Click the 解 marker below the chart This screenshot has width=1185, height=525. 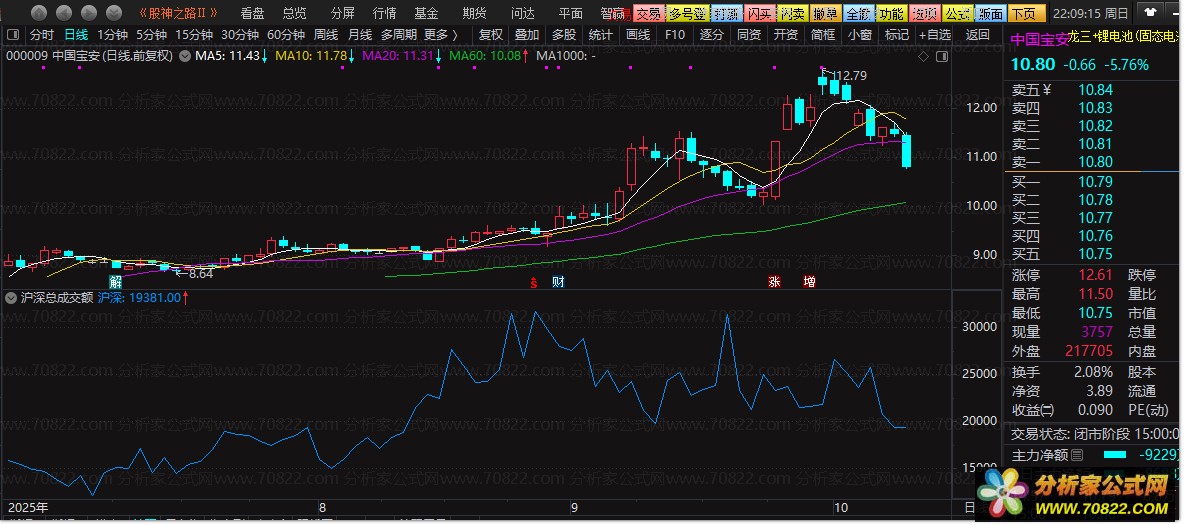[116, 283]
